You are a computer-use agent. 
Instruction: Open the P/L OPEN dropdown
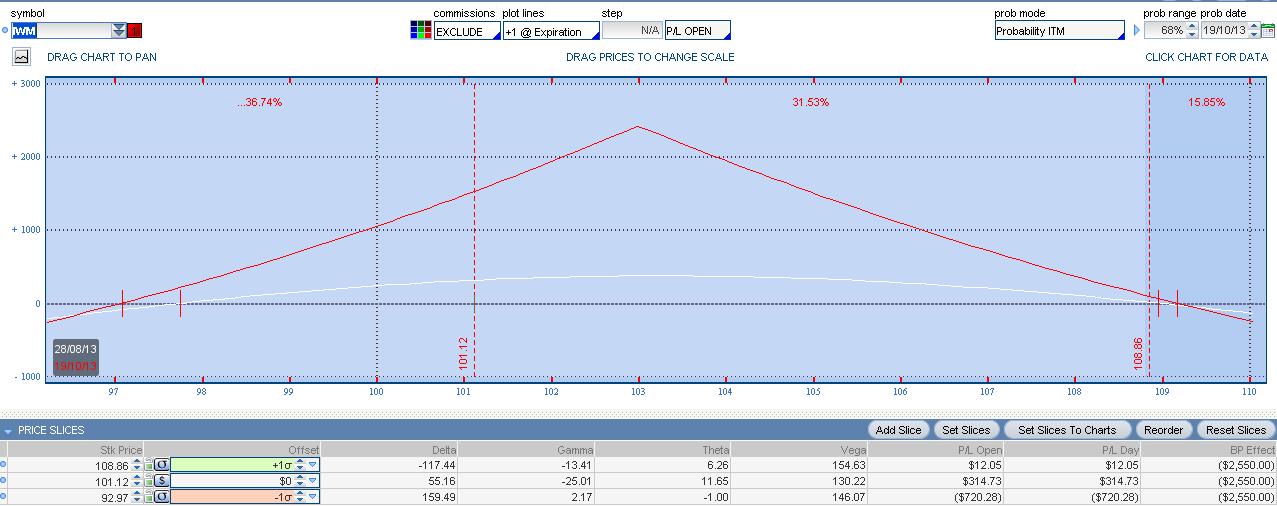698,31
